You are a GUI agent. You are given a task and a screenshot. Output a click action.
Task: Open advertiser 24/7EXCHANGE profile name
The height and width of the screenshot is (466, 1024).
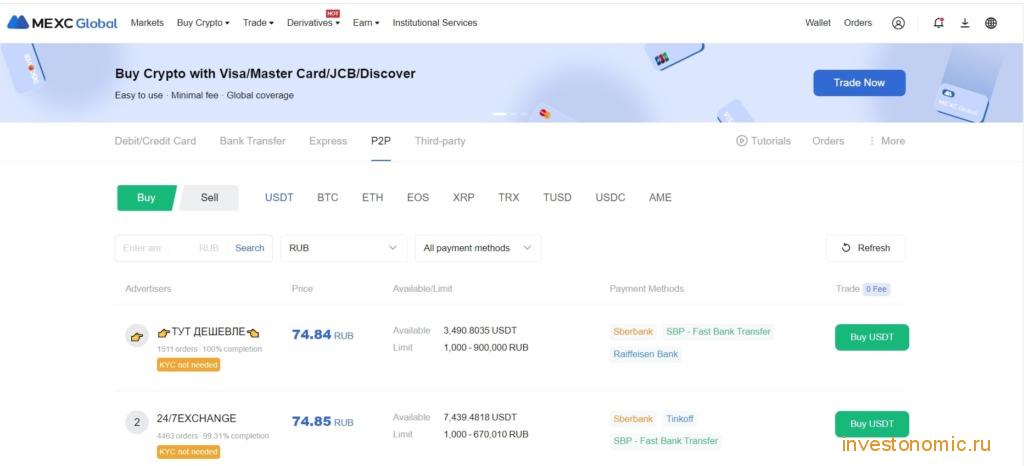(x=197, y=418)
